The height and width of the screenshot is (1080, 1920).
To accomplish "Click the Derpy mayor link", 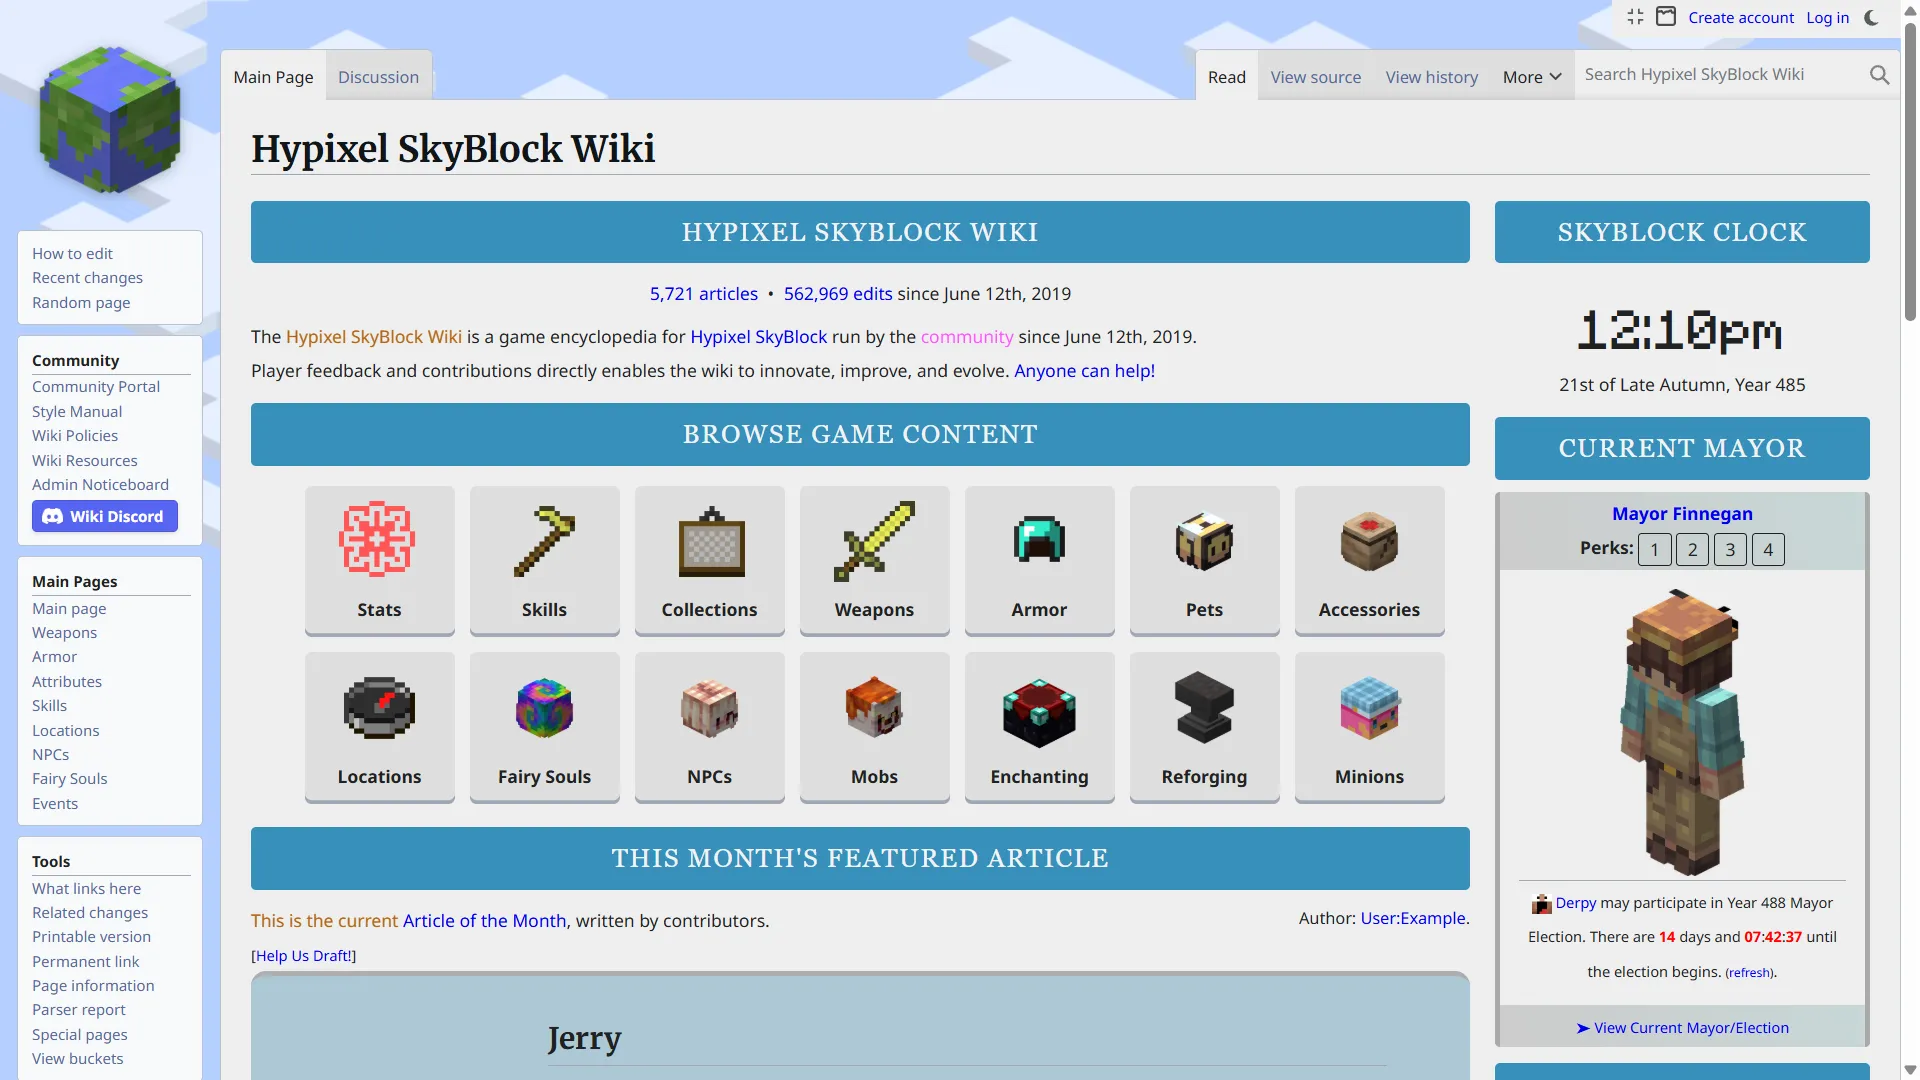I will (x=1576, y=903).
